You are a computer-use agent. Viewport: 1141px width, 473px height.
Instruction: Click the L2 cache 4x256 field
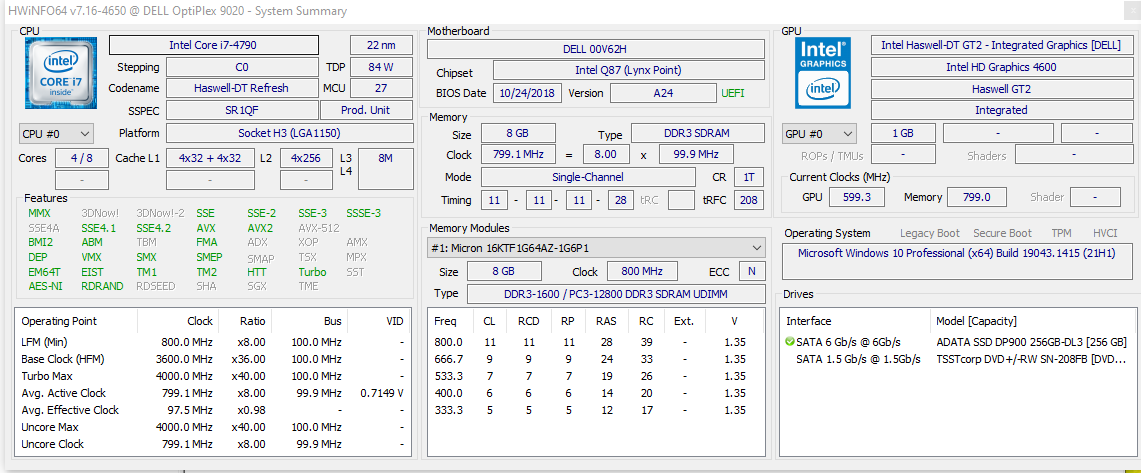pyautogui.click(x=306, y=158)
